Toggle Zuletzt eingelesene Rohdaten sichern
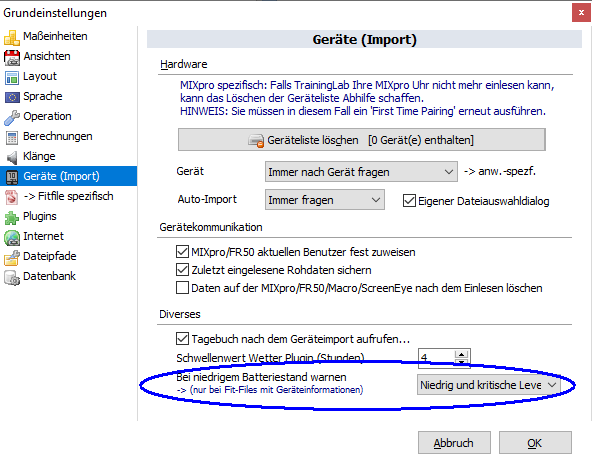The width and height of the screenshot is (592, 462). 182,270
